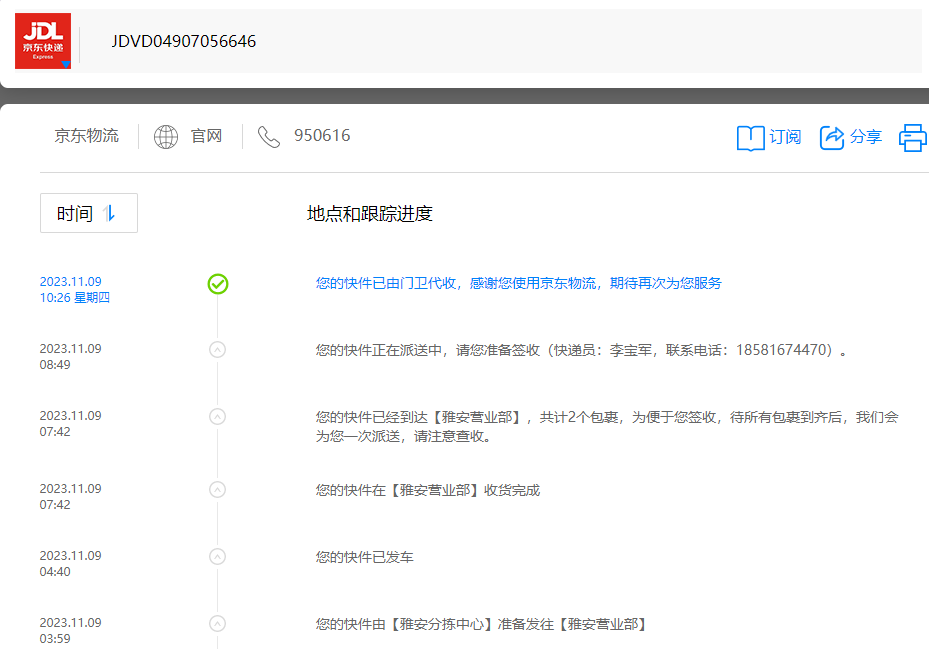Click the 10:26 星期四 timestamp
The width and height of the screenshot is (929, 649).
click(75, 298)
